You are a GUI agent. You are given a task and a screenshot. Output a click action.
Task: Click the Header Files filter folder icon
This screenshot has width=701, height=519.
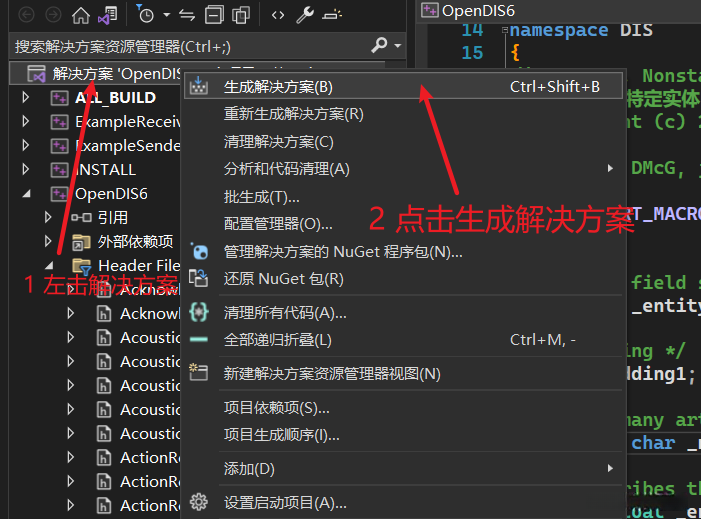(82, 266)
